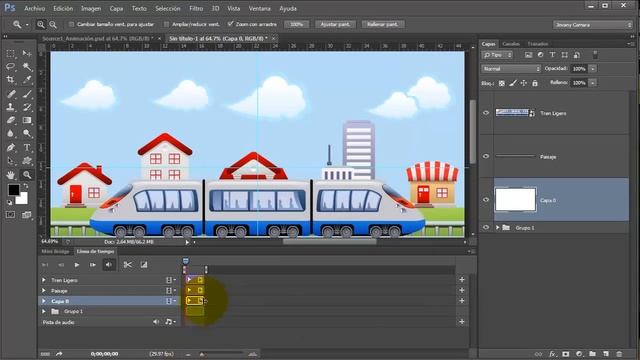Select the Rectangular Marquee tool
Image resolution: width=640 pixels, height=360 pixels.
coord(11,53)
